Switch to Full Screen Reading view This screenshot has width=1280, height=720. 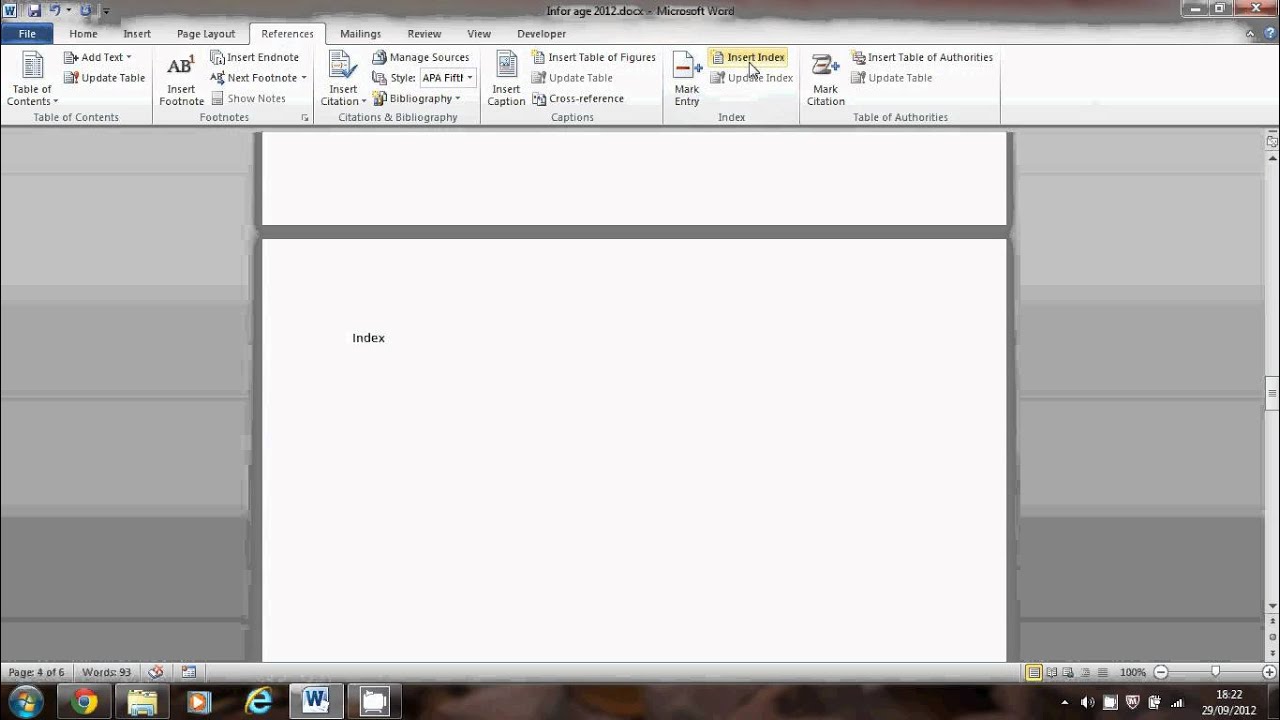tap(1052, 673)
